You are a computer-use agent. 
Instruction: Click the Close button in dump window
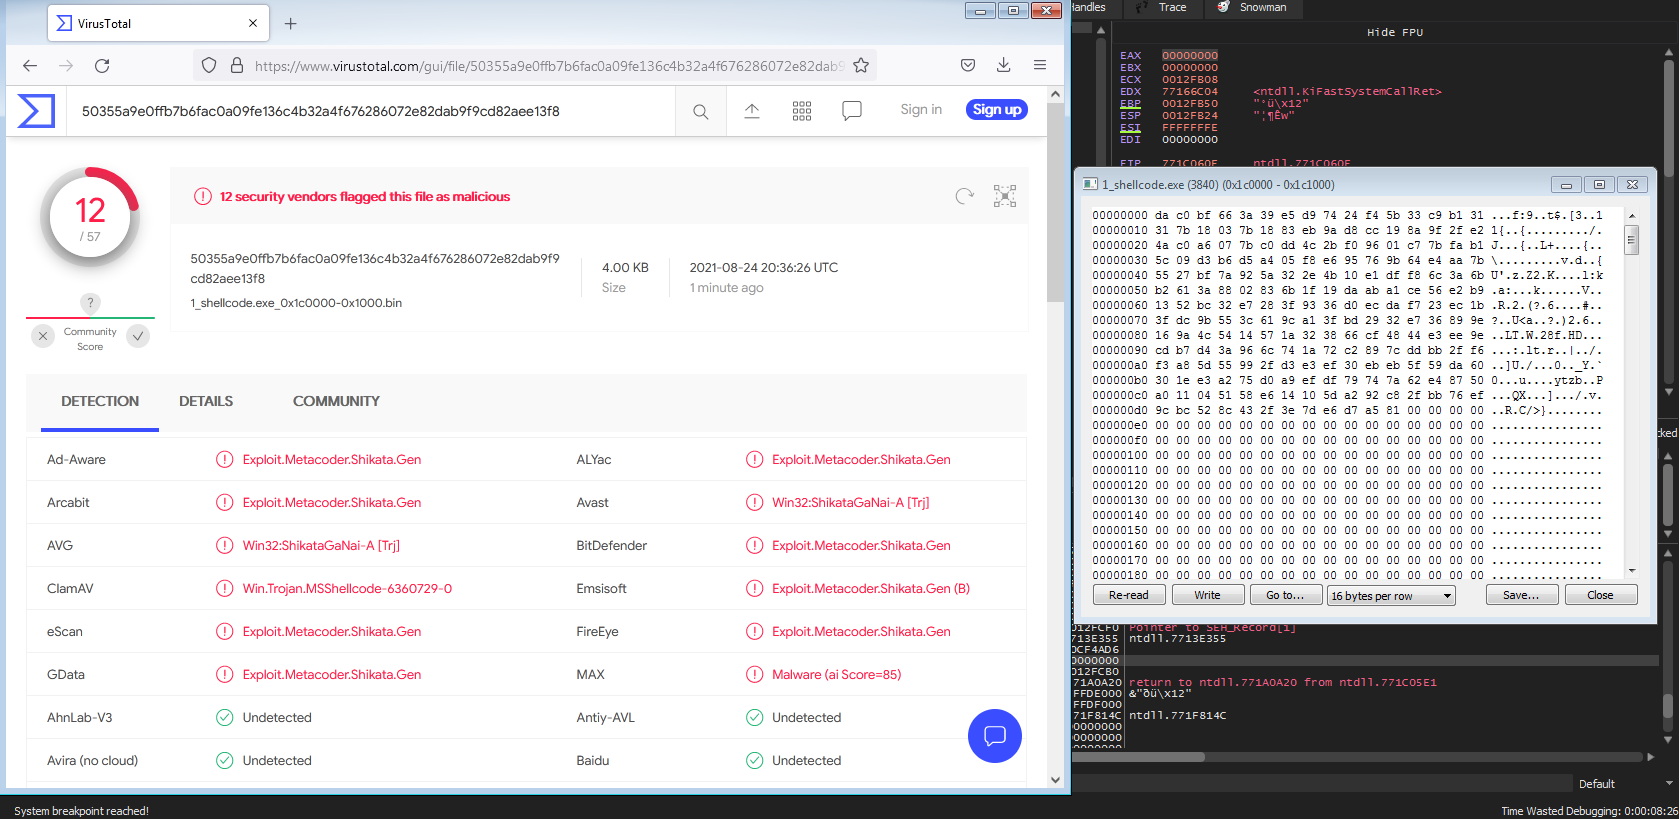click(1600, 595)
